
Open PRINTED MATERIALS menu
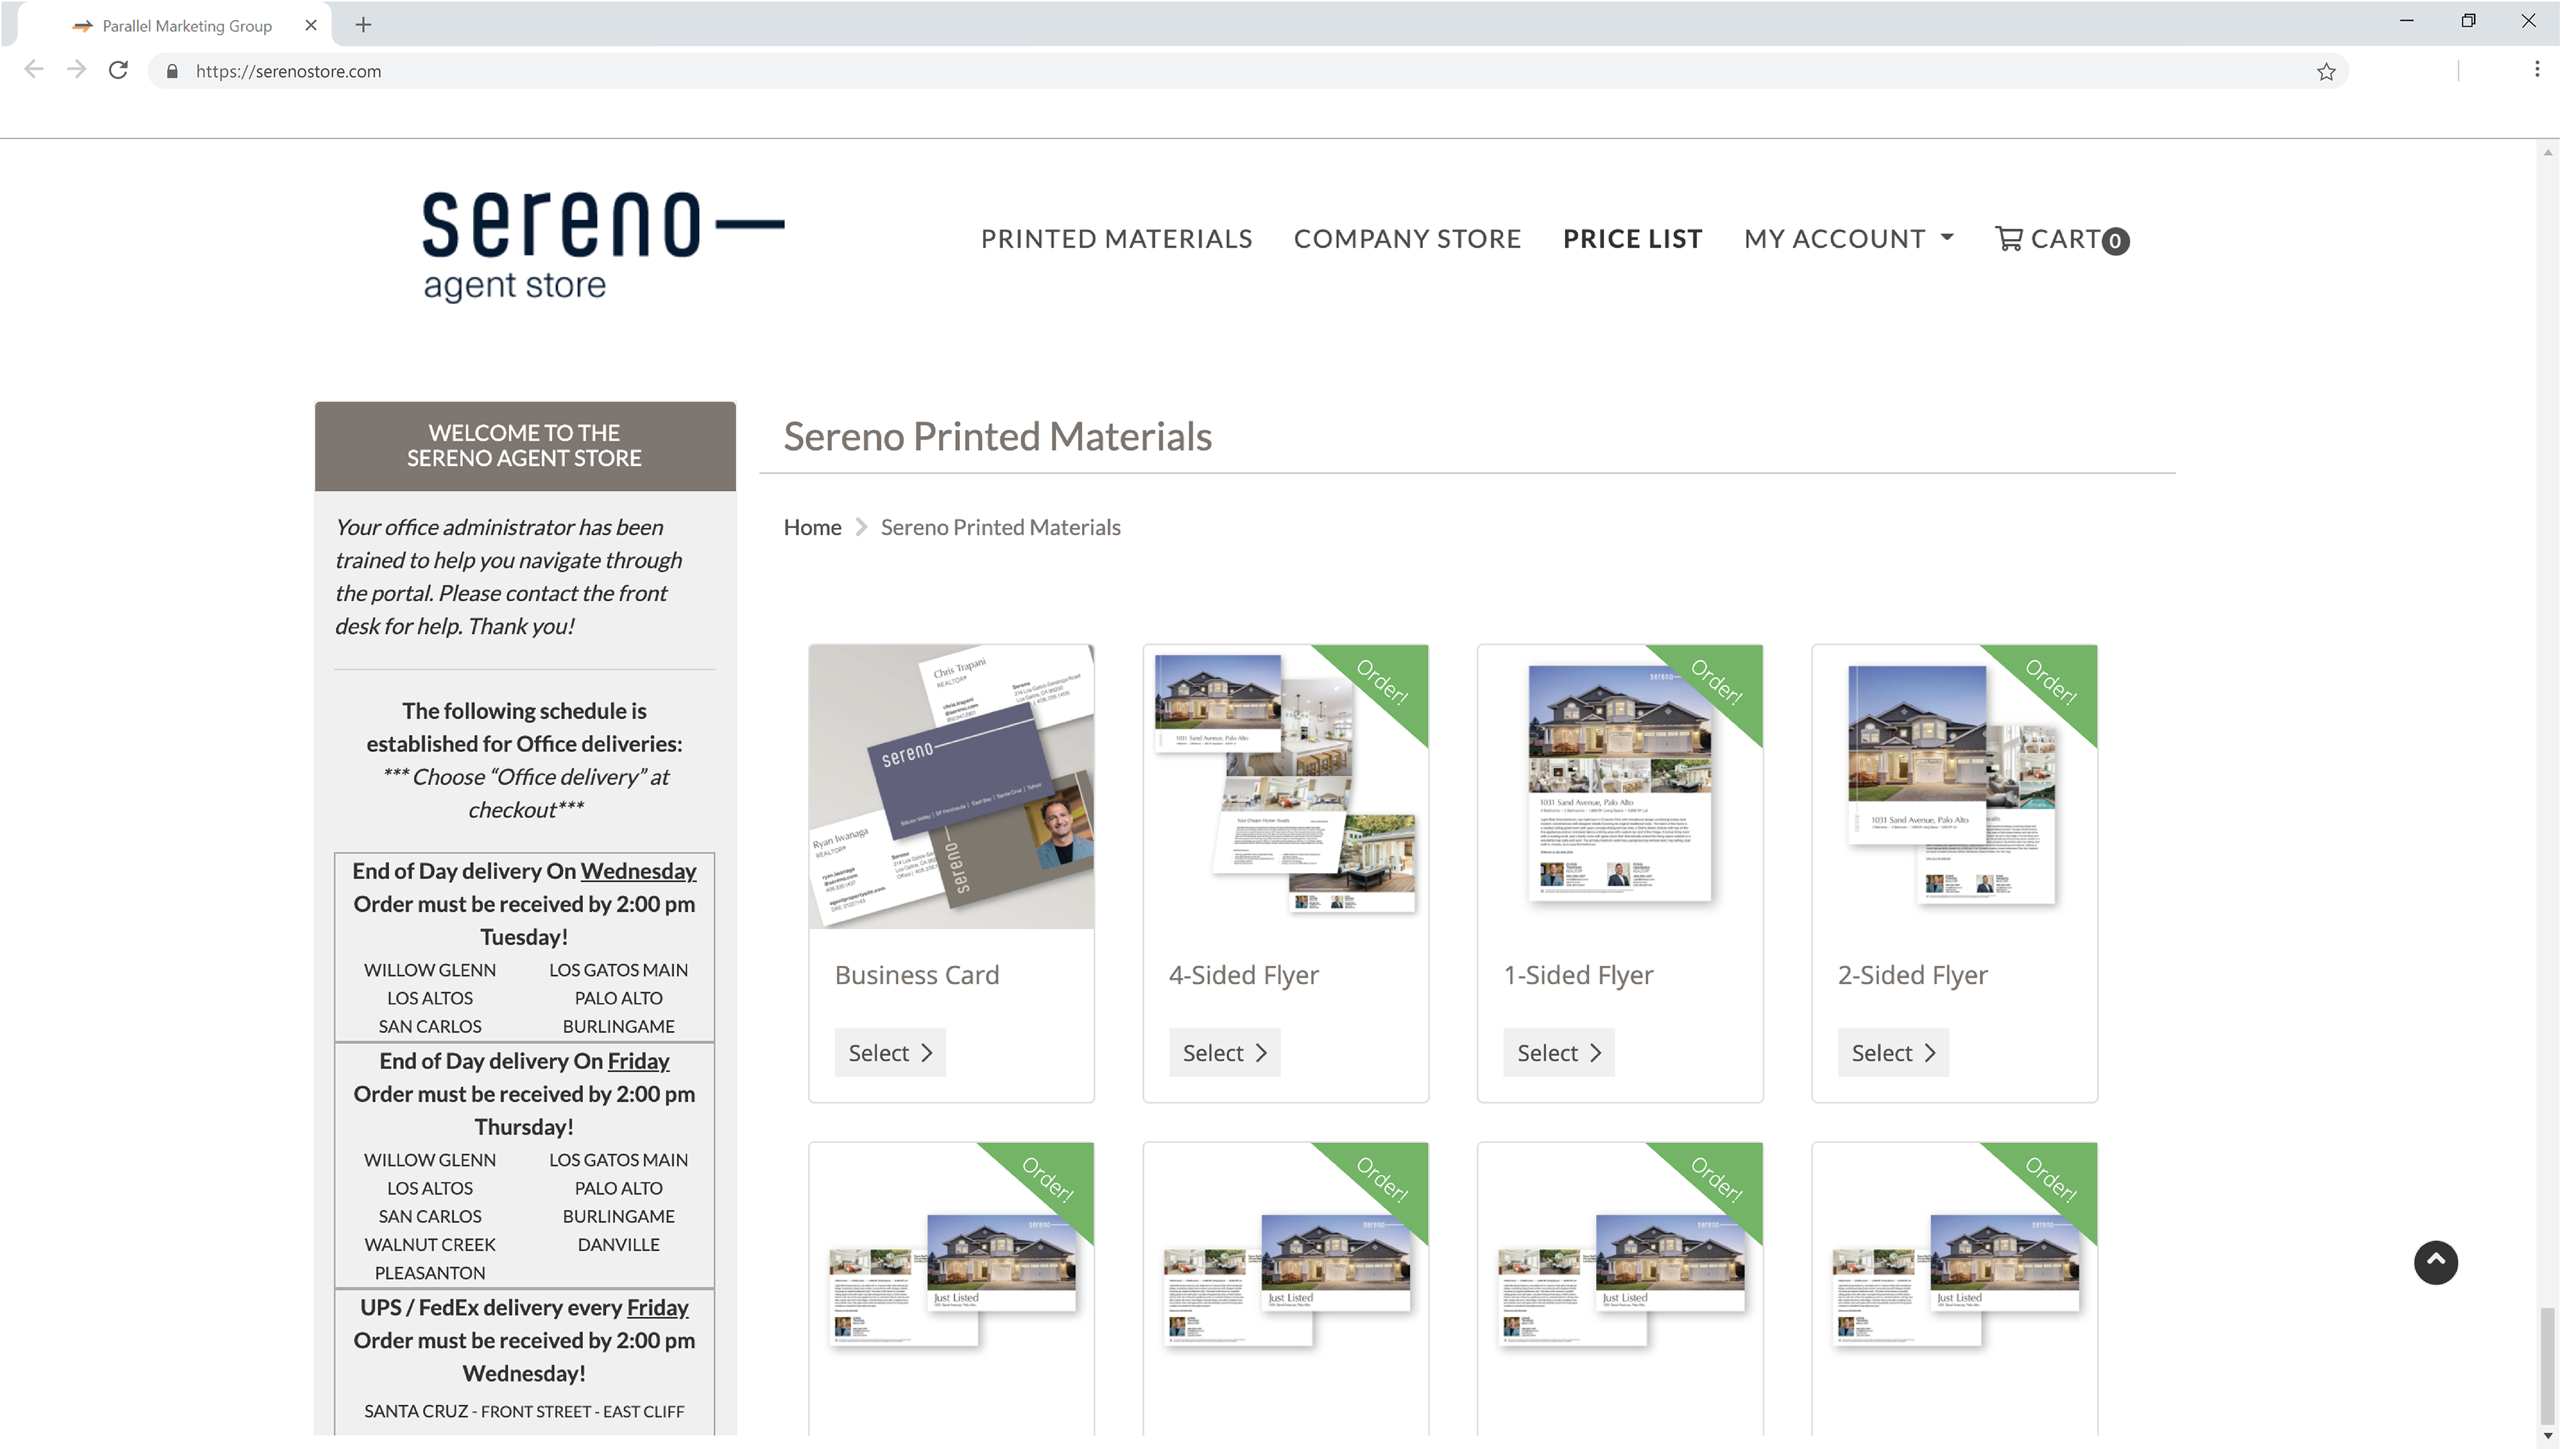click(1116, 239)
